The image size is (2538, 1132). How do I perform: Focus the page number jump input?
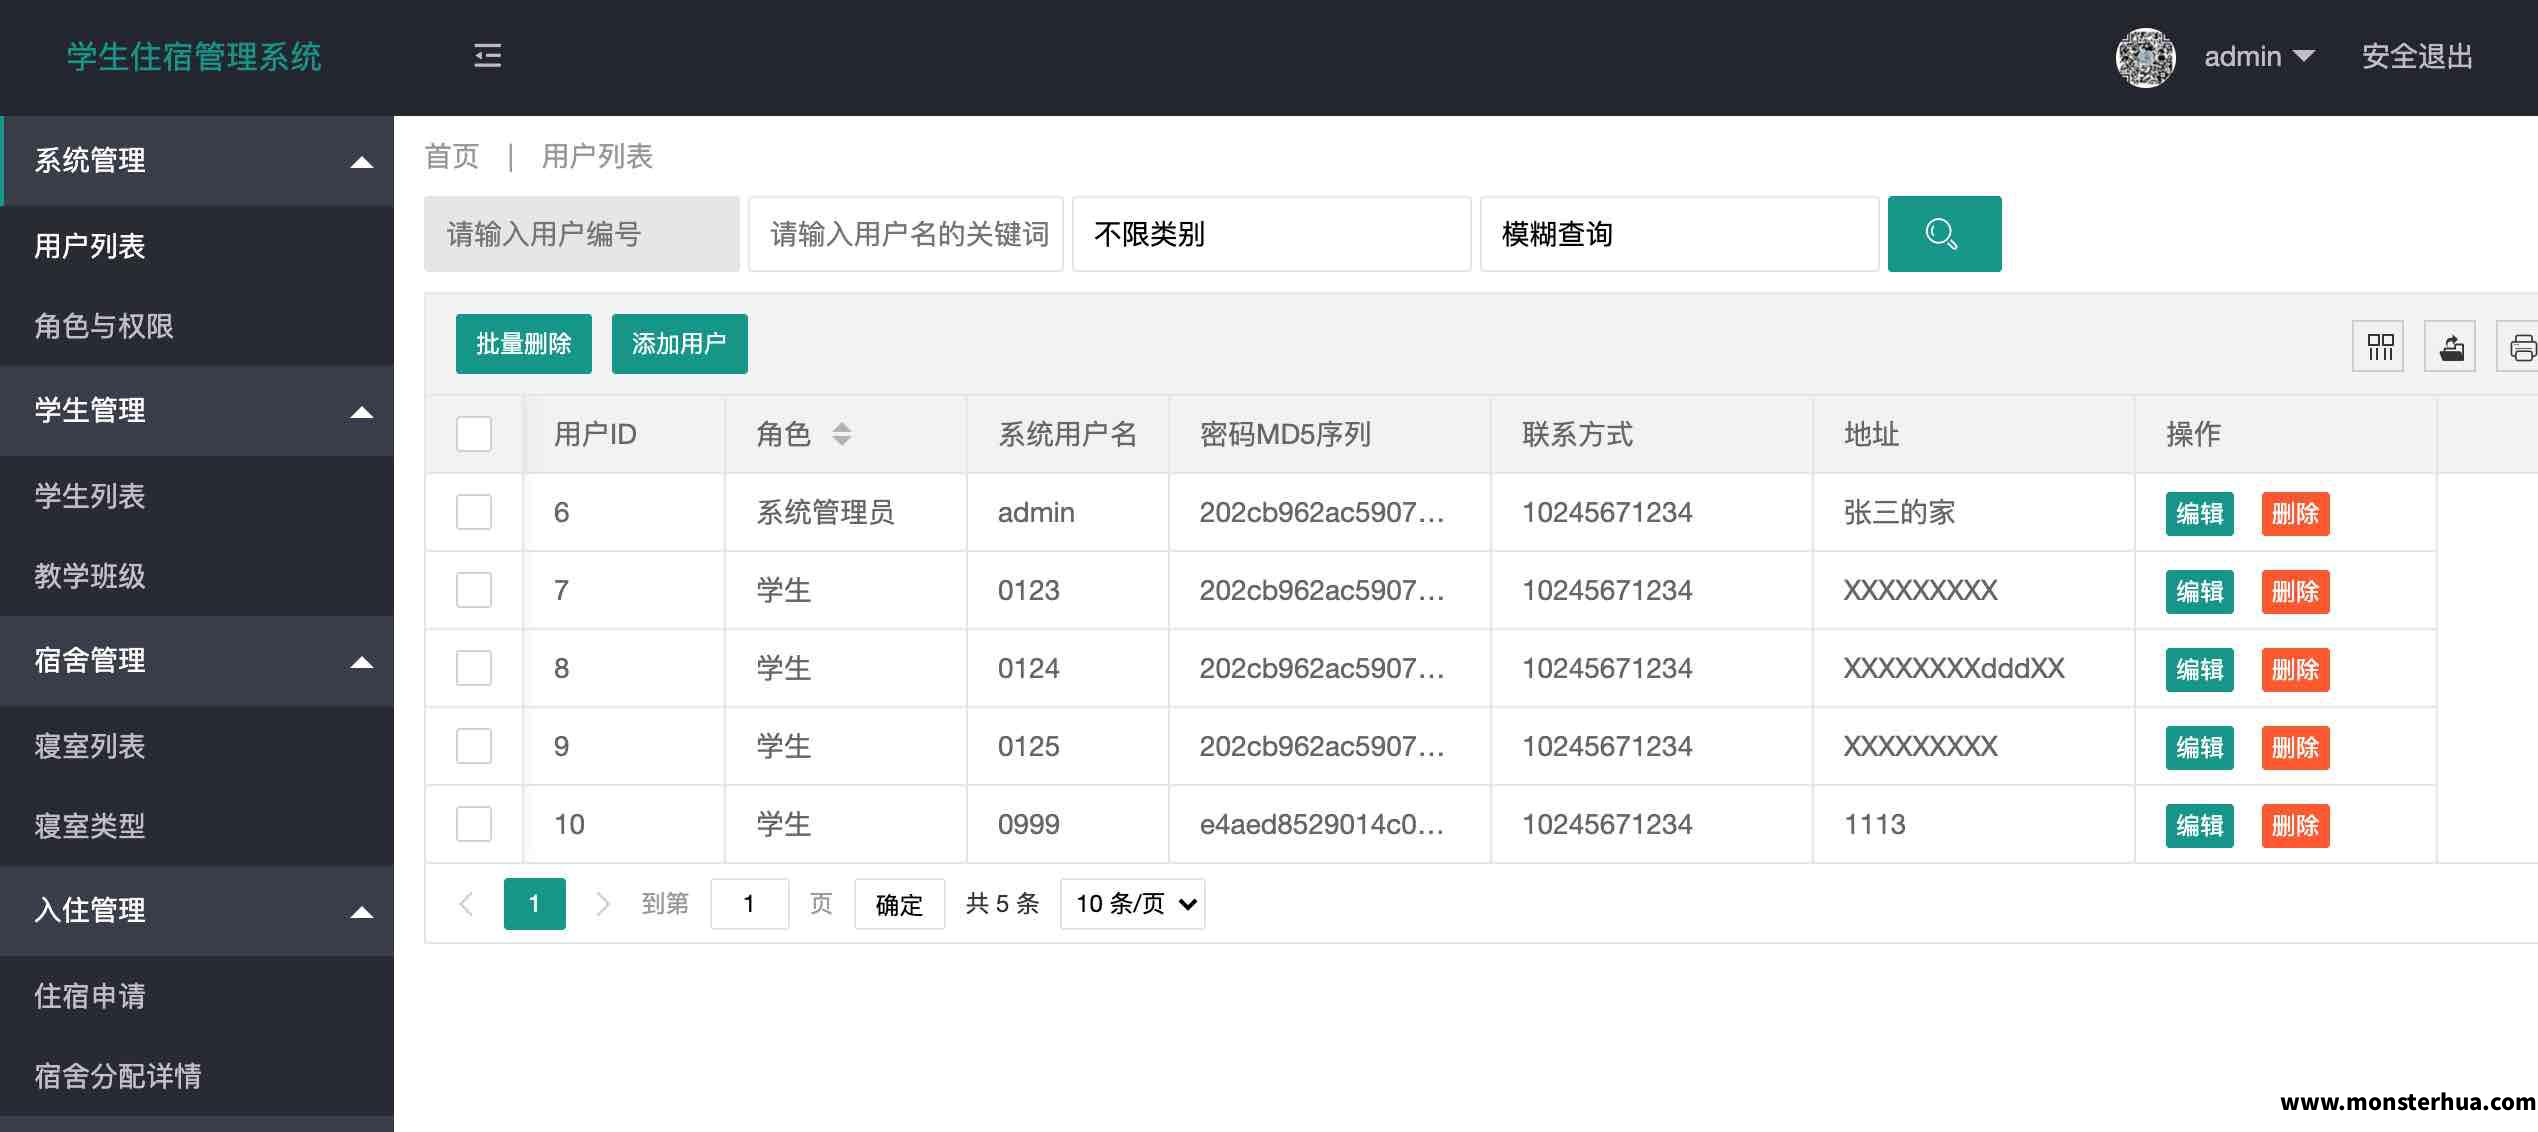click(x=750, y=904)
